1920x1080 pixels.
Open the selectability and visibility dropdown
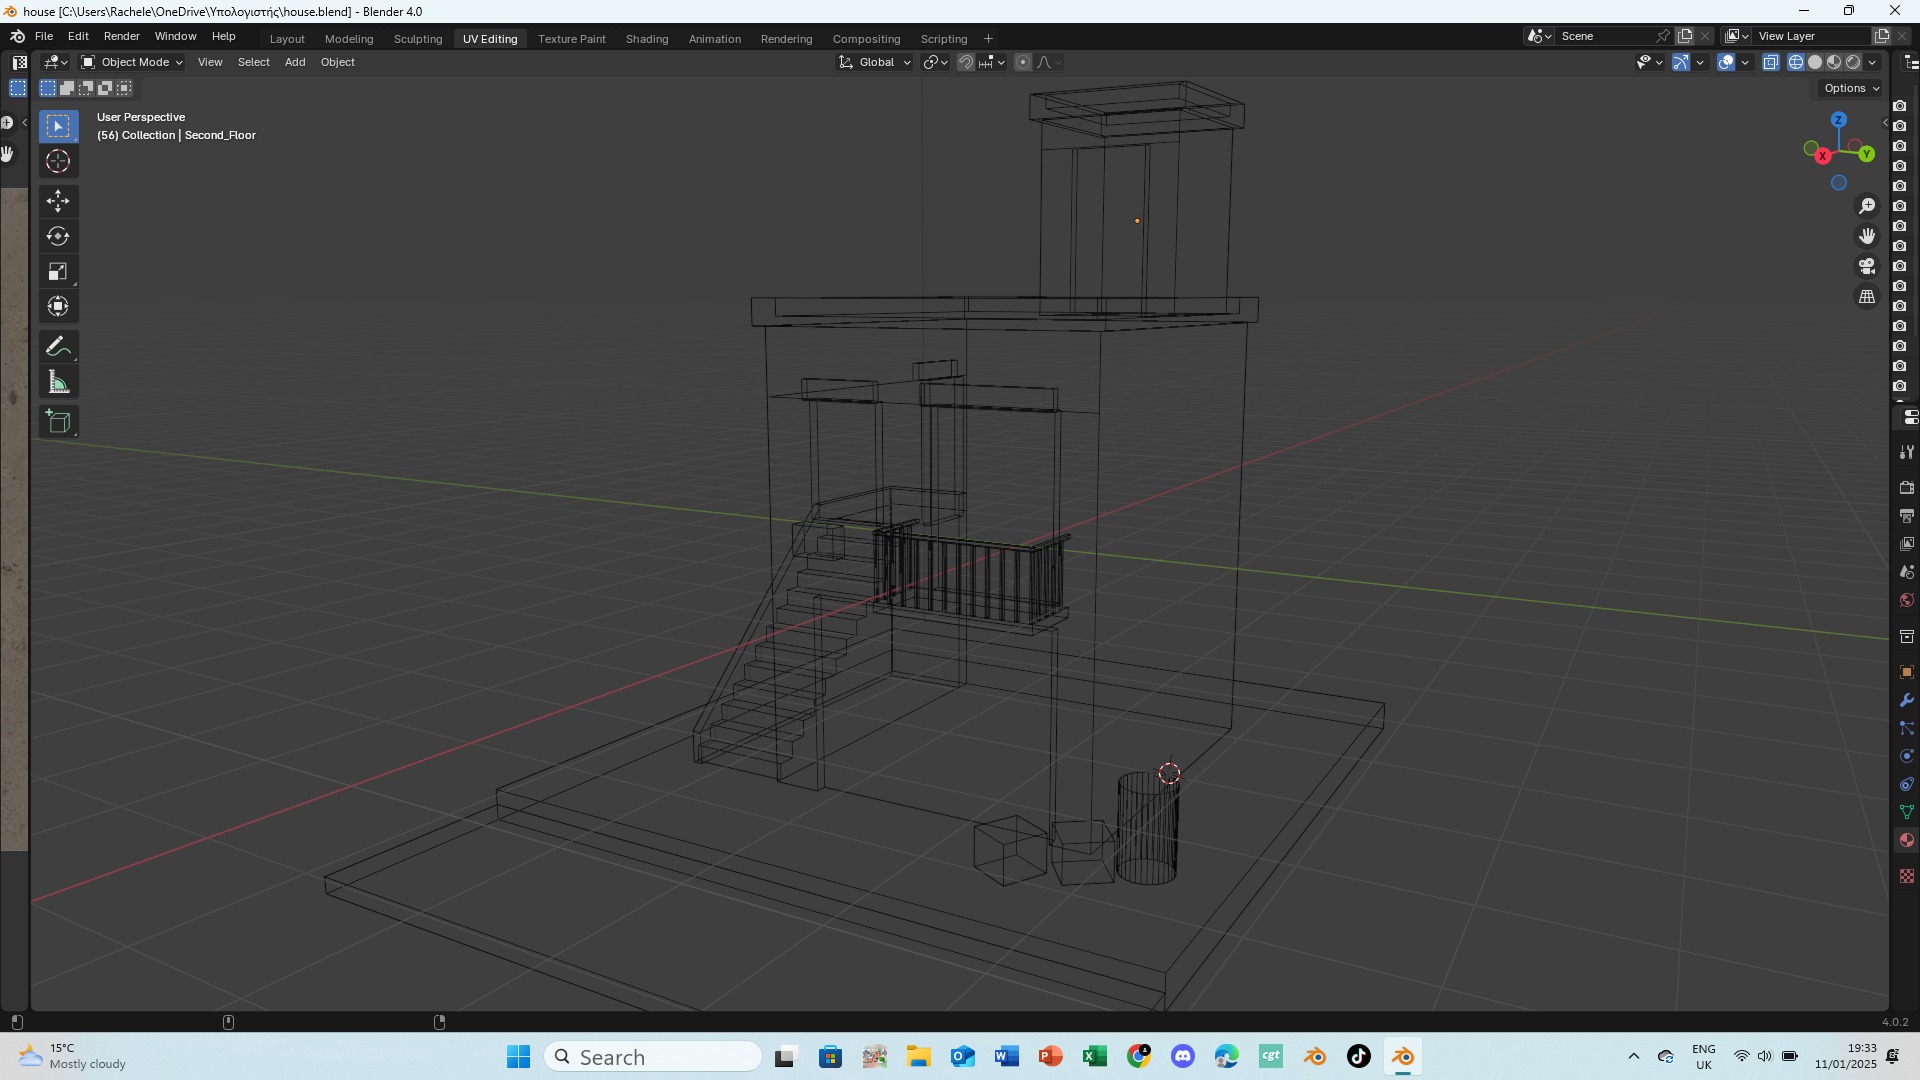click(1649, 62)
